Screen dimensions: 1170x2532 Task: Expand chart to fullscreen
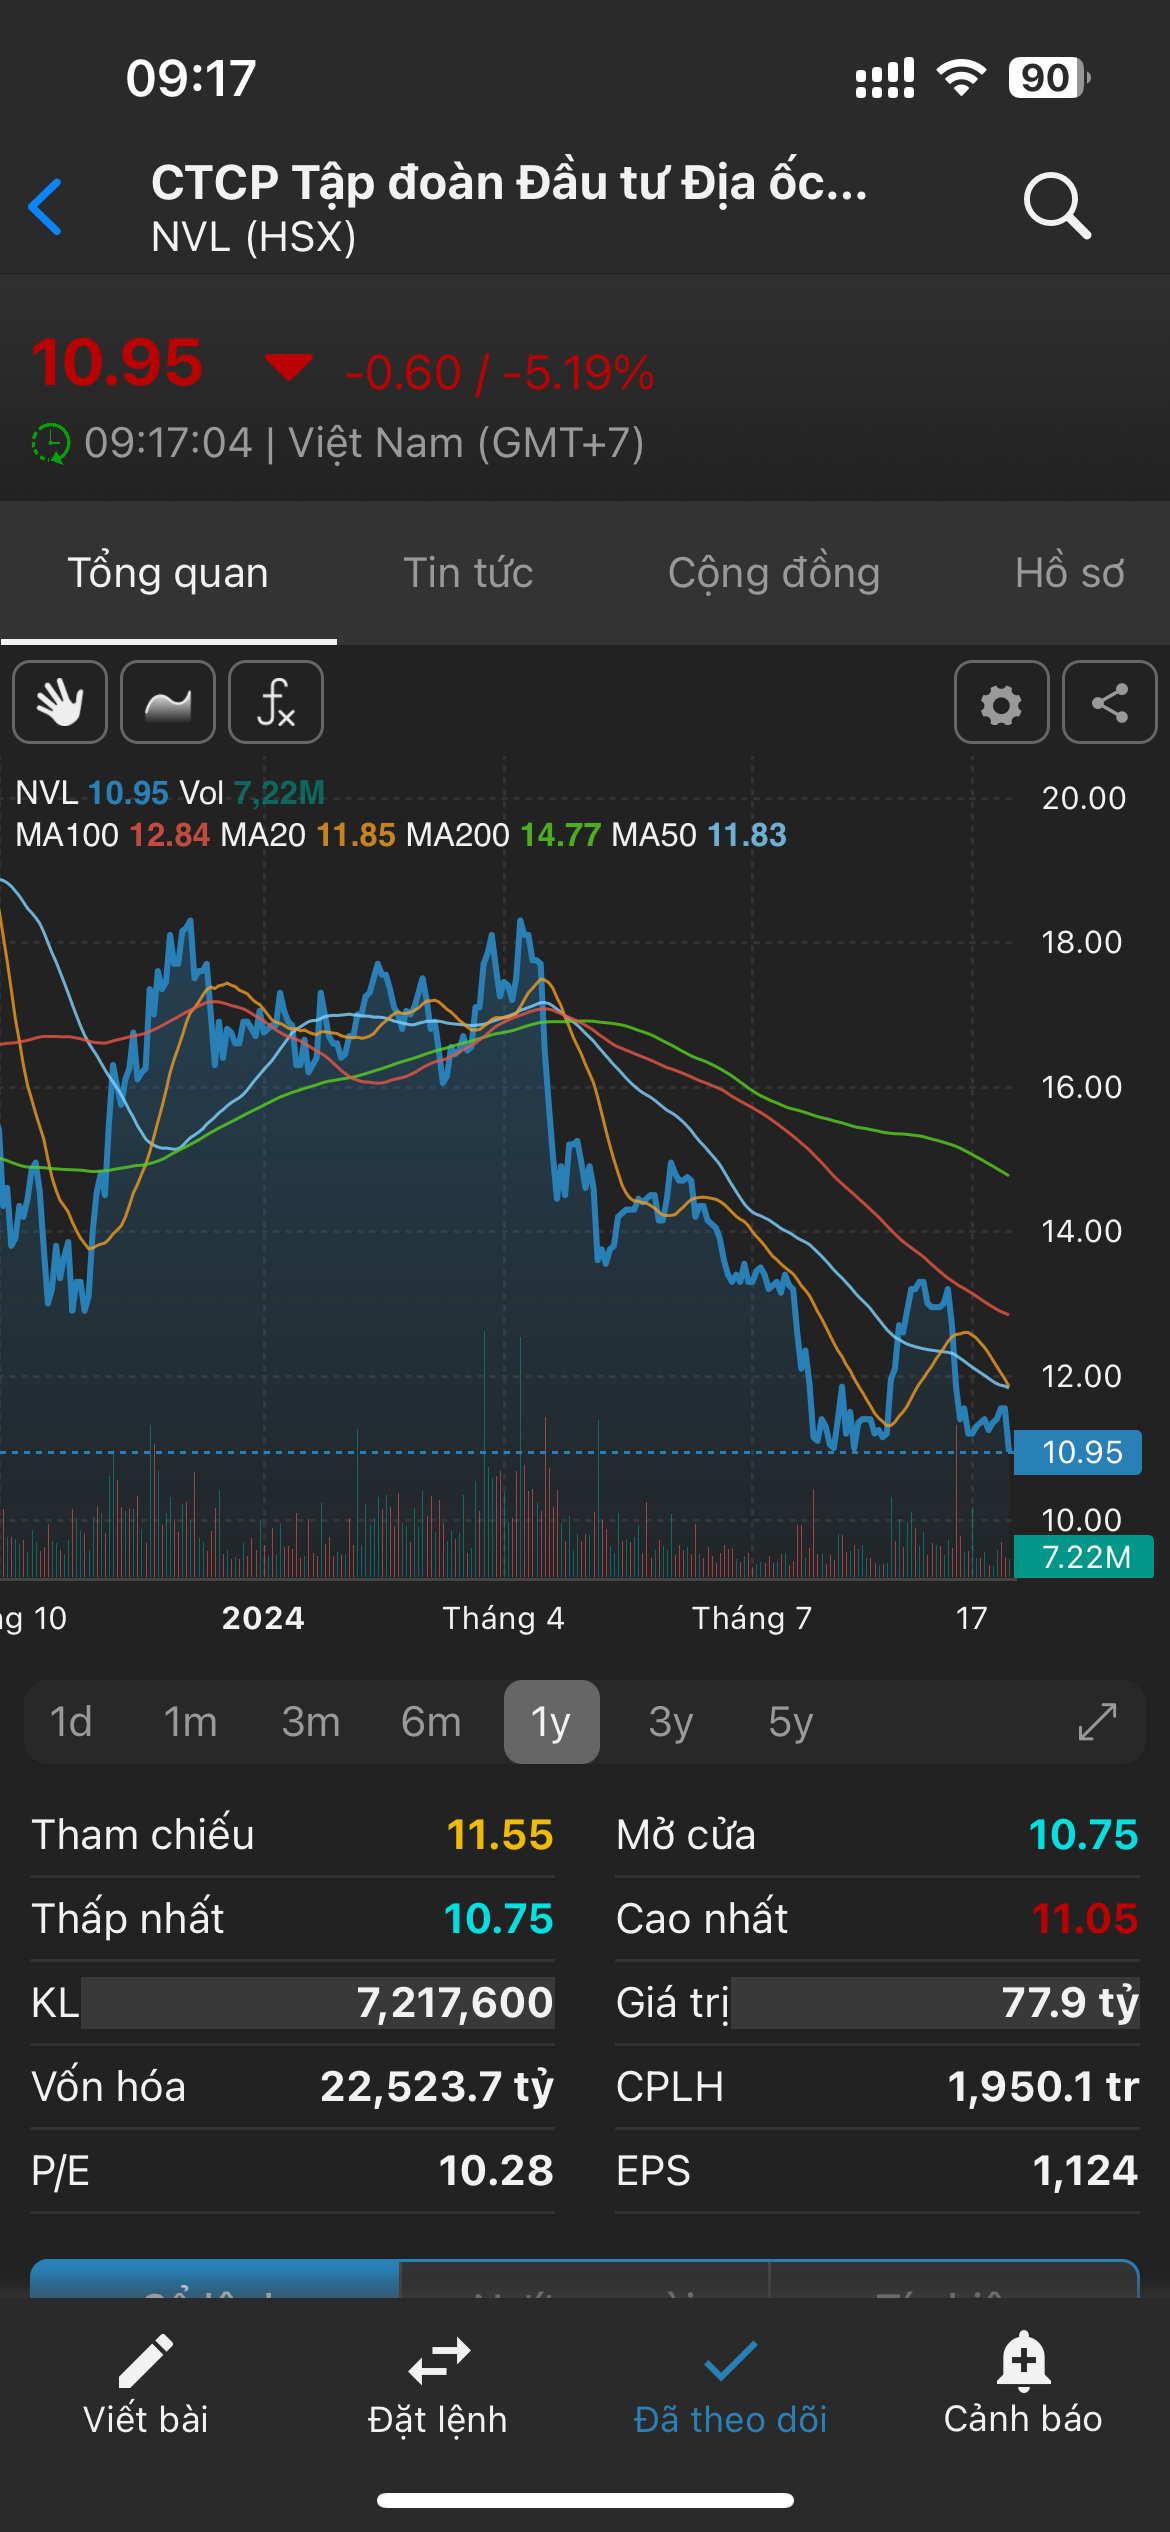point(1097,1722)
